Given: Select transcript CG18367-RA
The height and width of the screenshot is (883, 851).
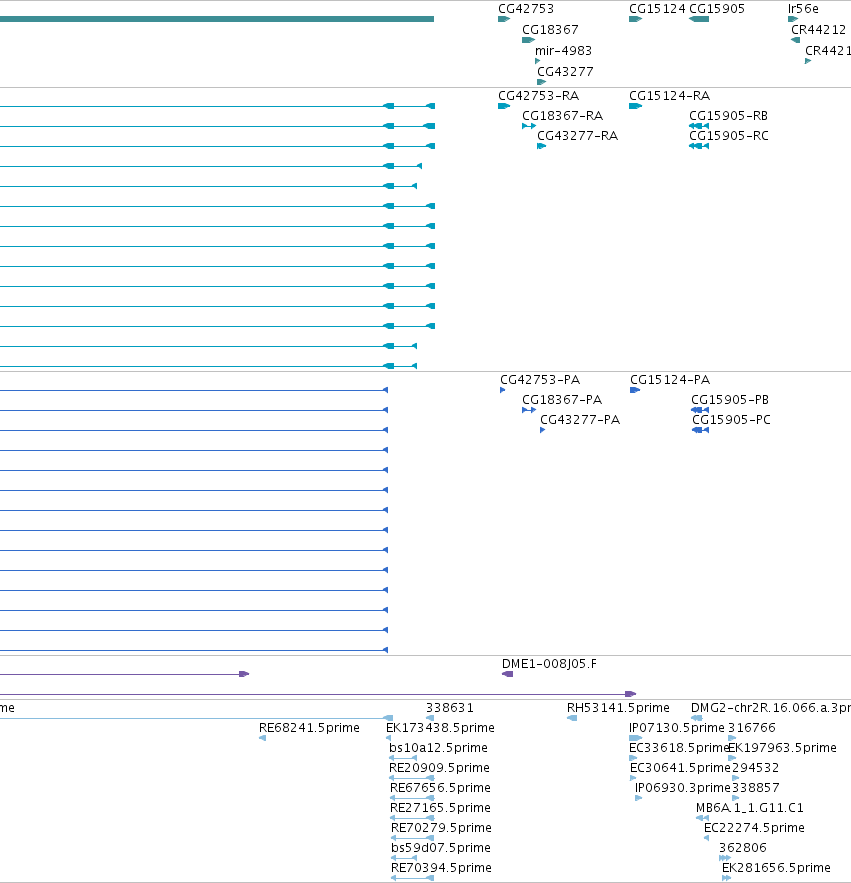Looking at the screenshot, I should click(563, 116).
